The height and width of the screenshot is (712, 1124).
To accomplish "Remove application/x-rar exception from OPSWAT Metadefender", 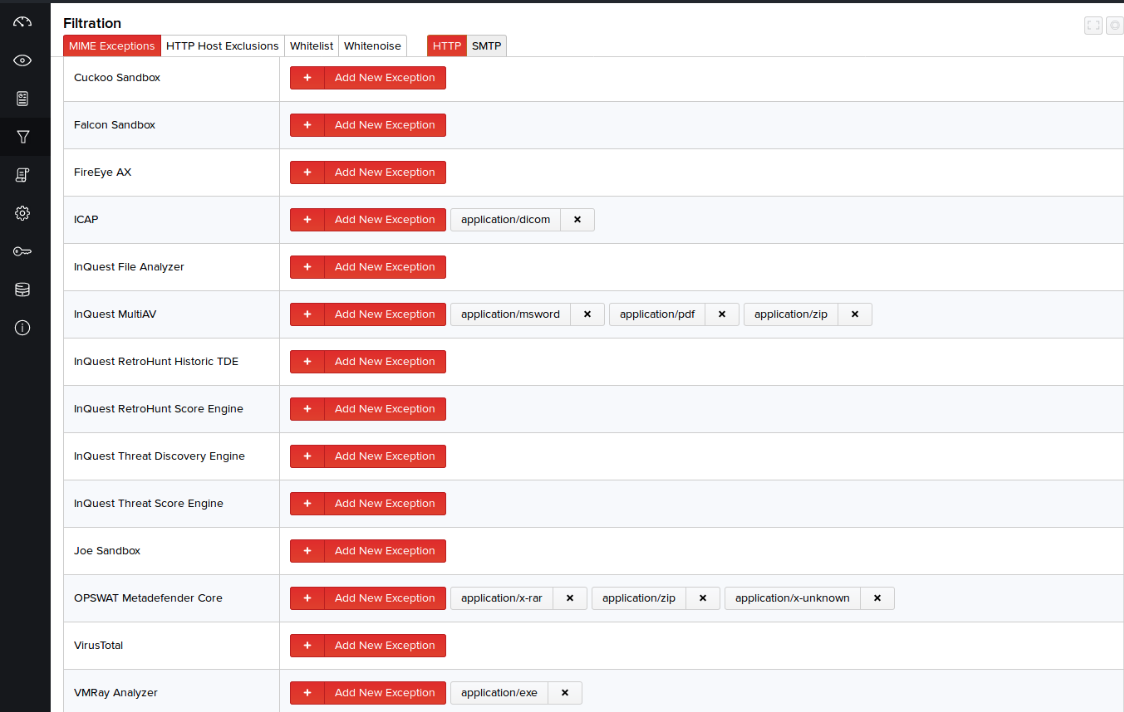I will [x=570, y=598].
